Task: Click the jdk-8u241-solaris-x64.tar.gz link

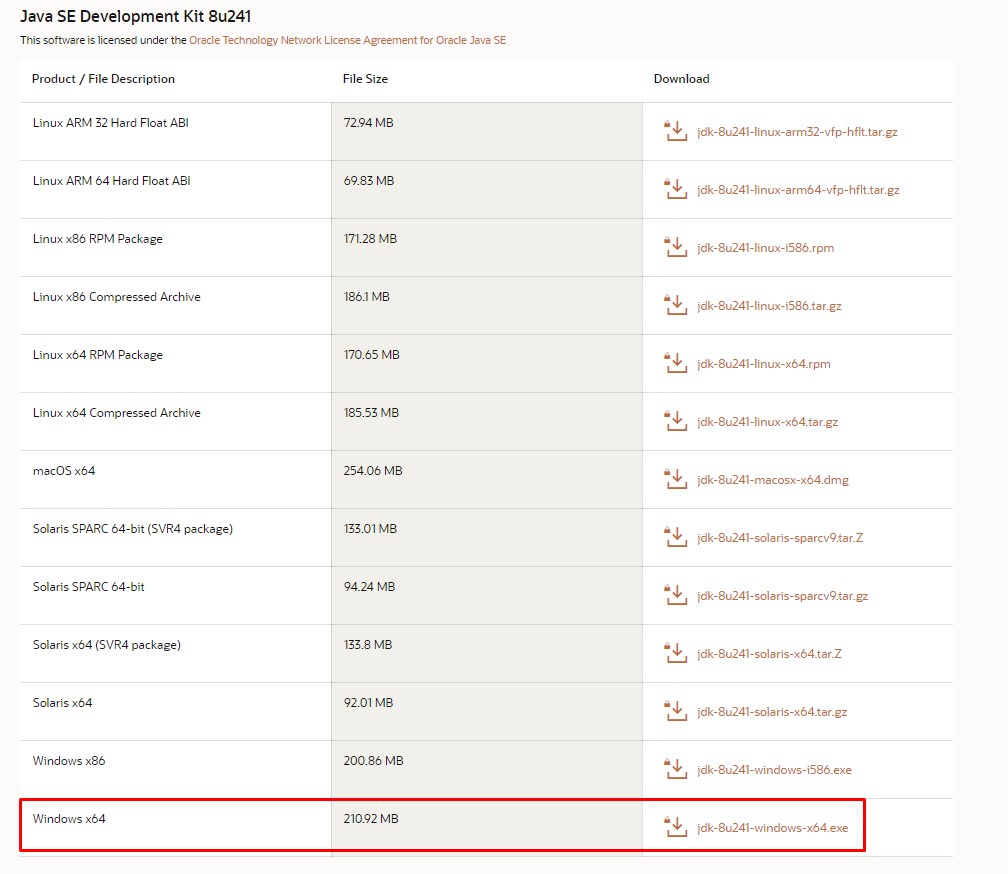Action: tap(771, 712)
